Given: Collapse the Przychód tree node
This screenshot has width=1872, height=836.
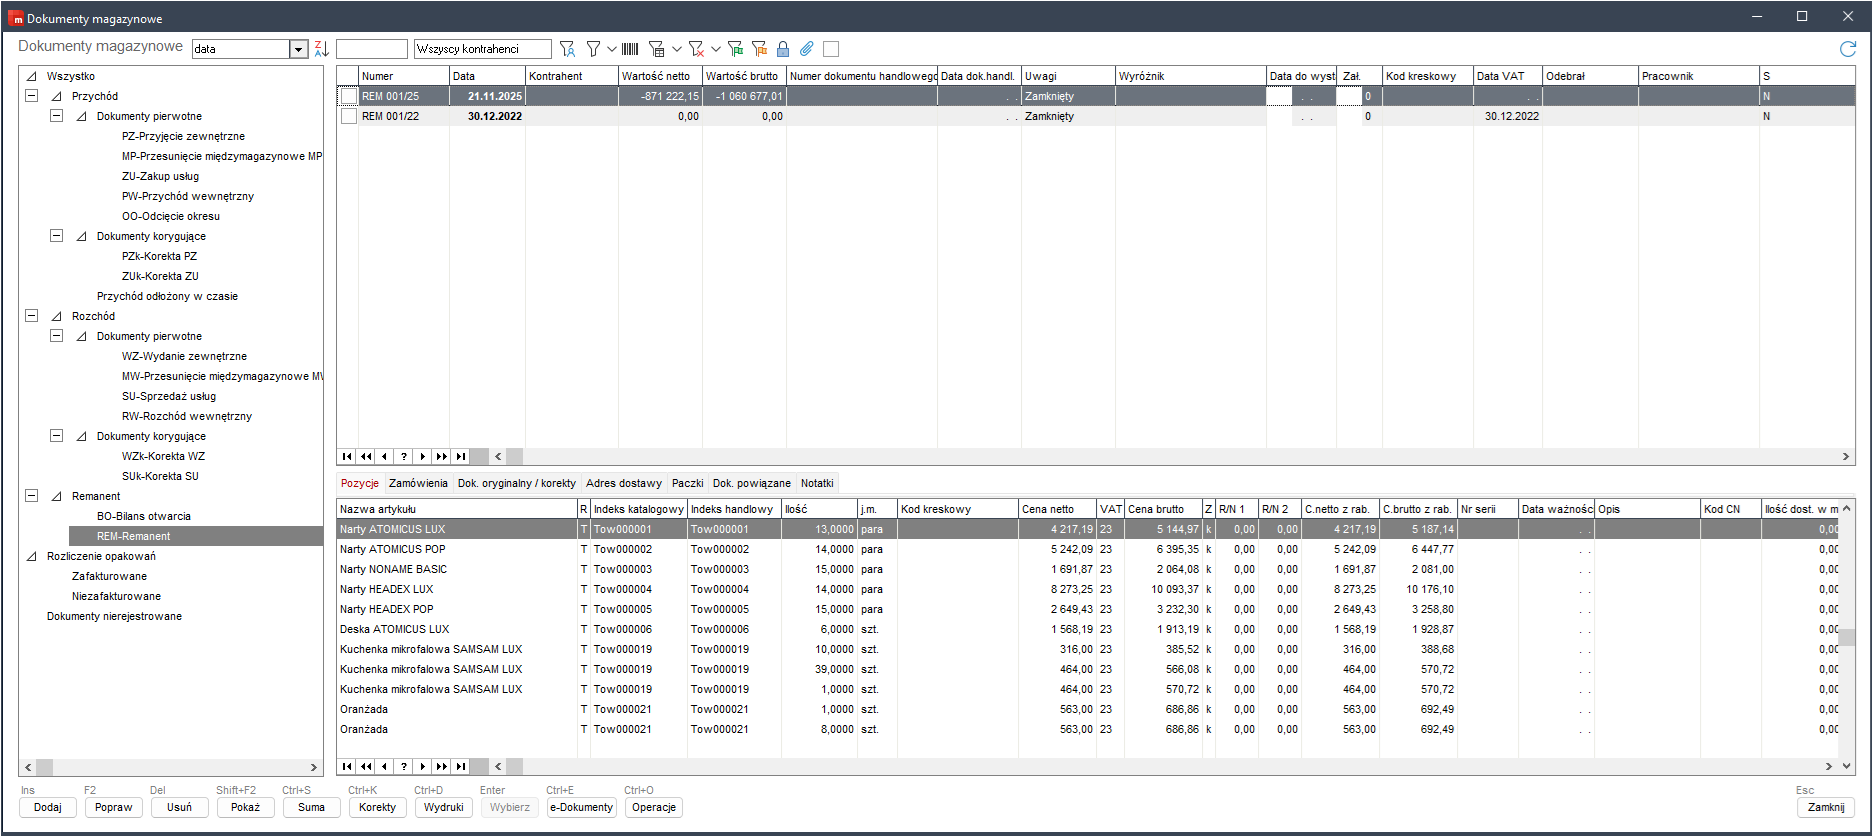Looking at the screenshot, I should 32,96.
